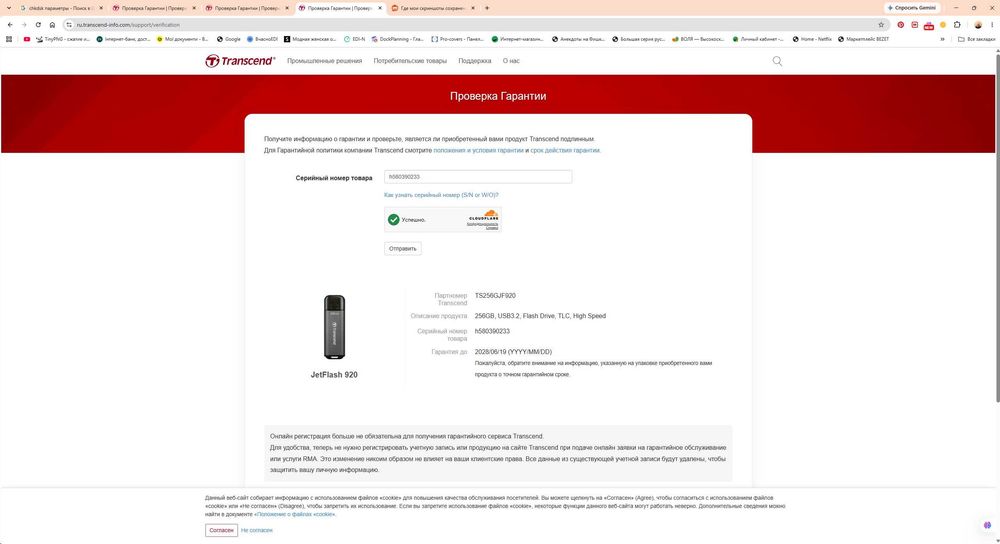Screen dimensions: 1000x544
Task: Open the Личный кабинет bookmark
Action: coord(758,39)
